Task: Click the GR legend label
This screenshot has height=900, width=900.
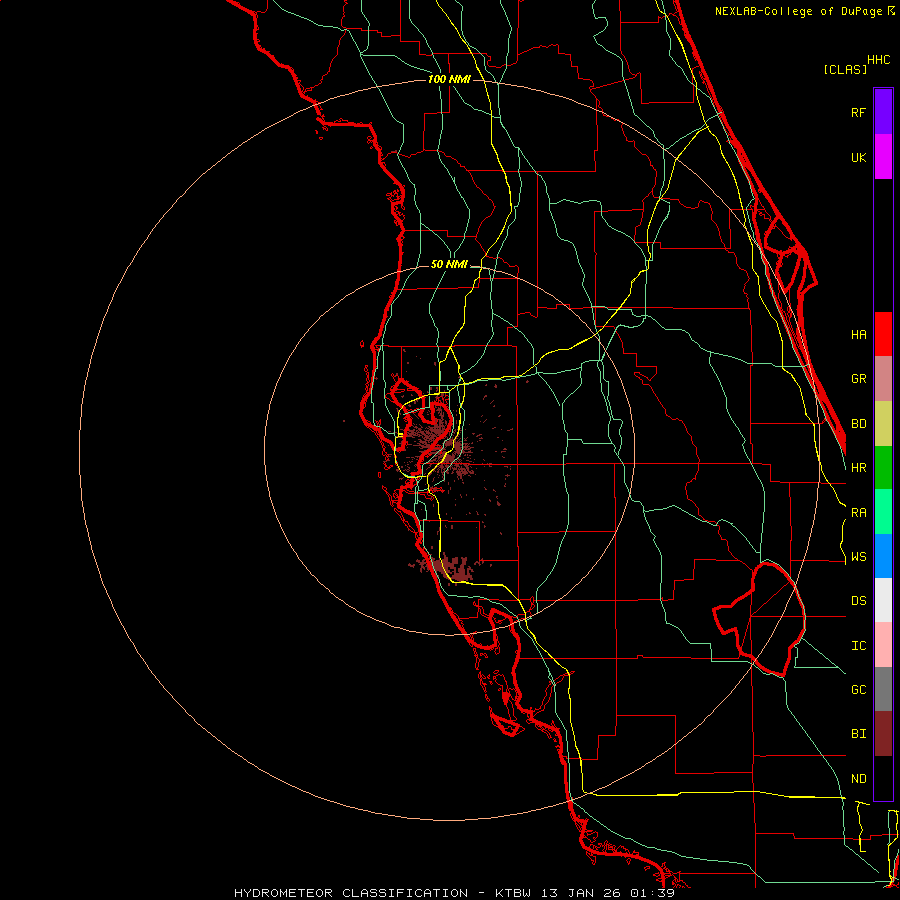Action: point(858,379)
